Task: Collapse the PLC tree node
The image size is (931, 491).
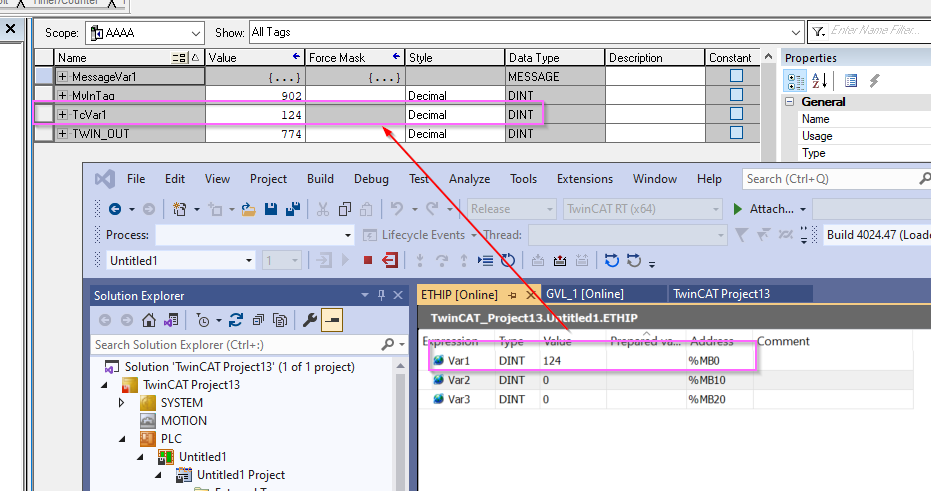Action: click(122, 439)
